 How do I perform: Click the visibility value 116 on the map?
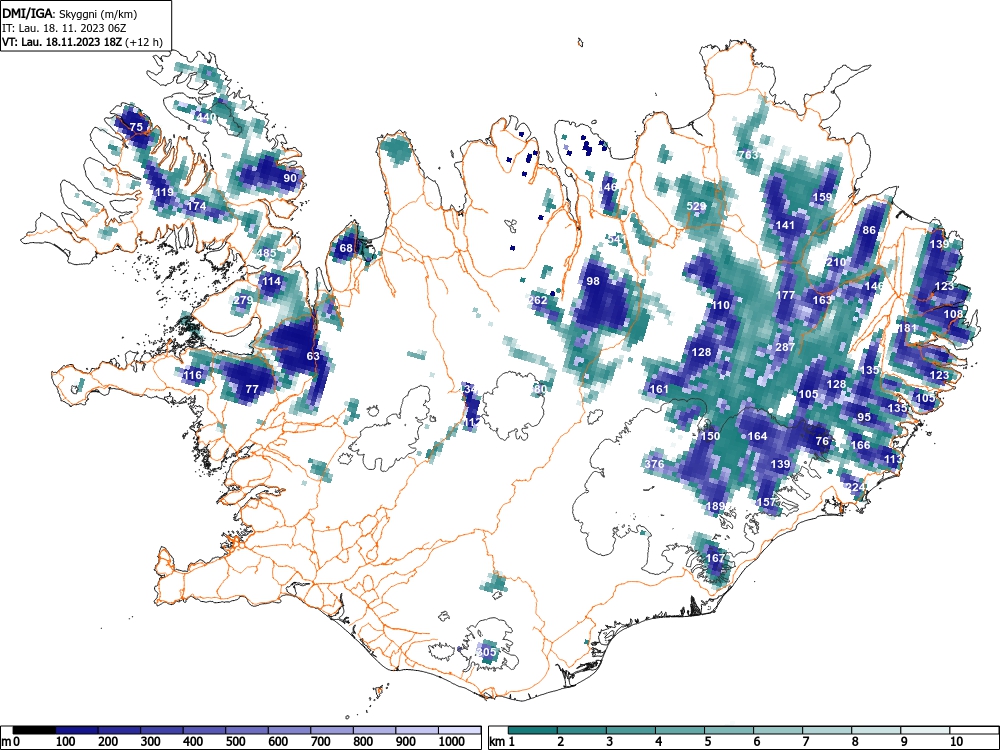(192, 375)
